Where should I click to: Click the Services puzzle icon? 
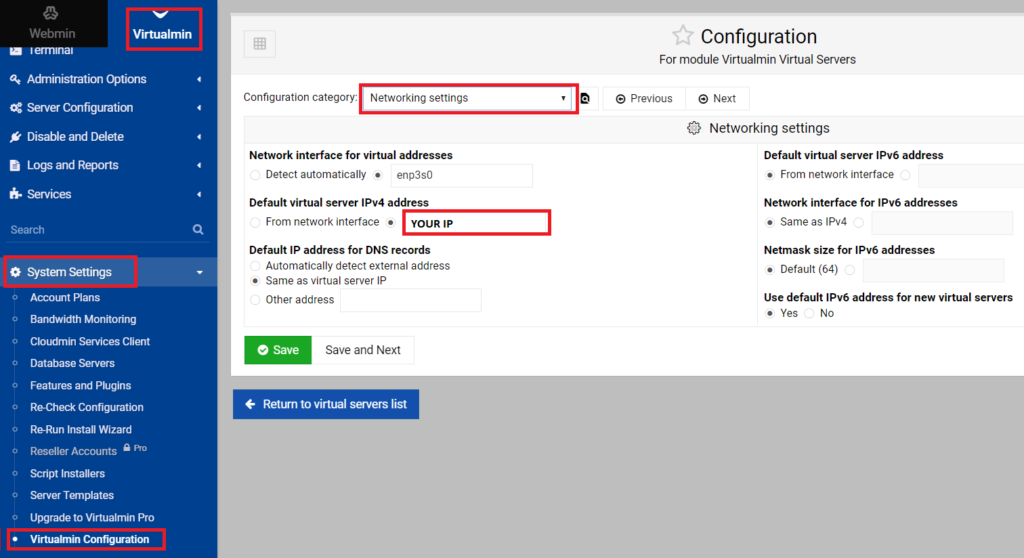pos(16,194)
